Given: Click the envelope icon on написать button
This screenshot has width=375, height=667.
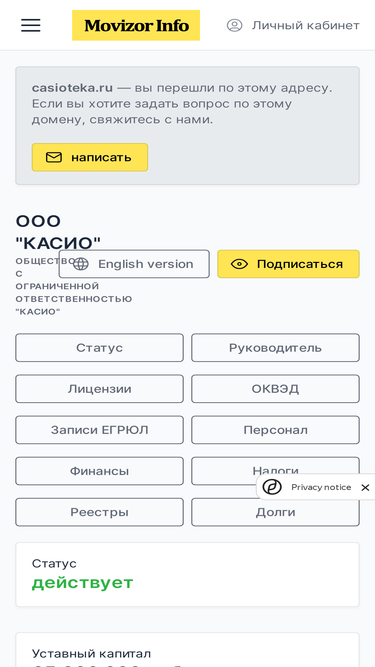Looking at the screenshot, I should [54, 157].
